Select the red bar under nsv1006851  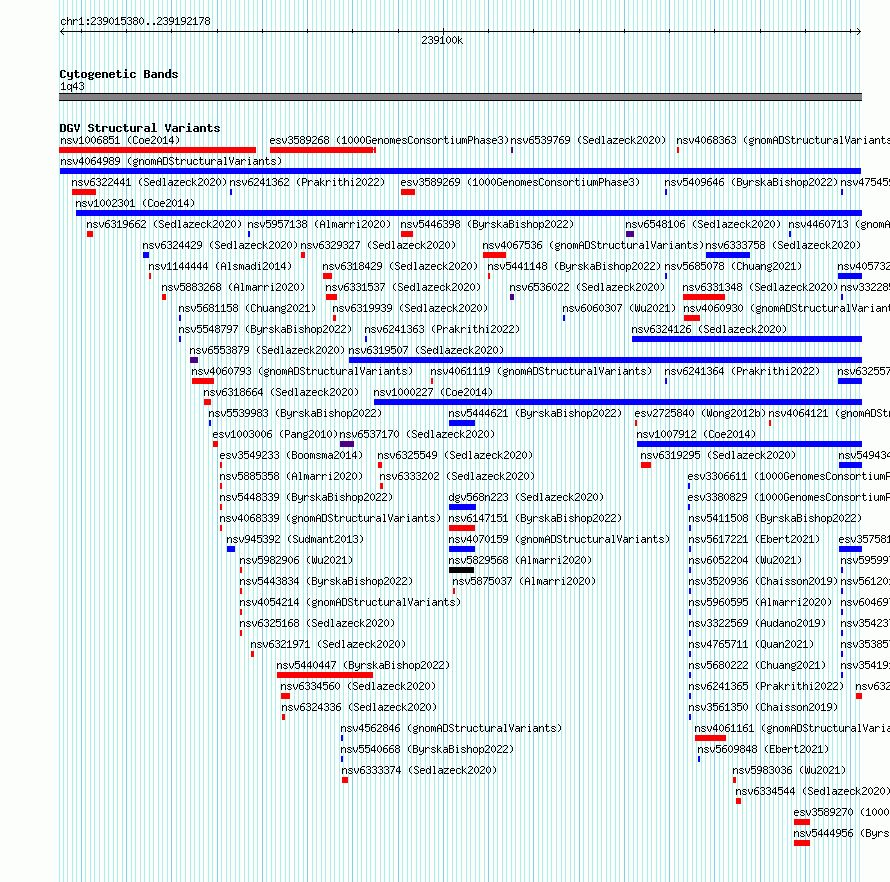pos(157,150)
